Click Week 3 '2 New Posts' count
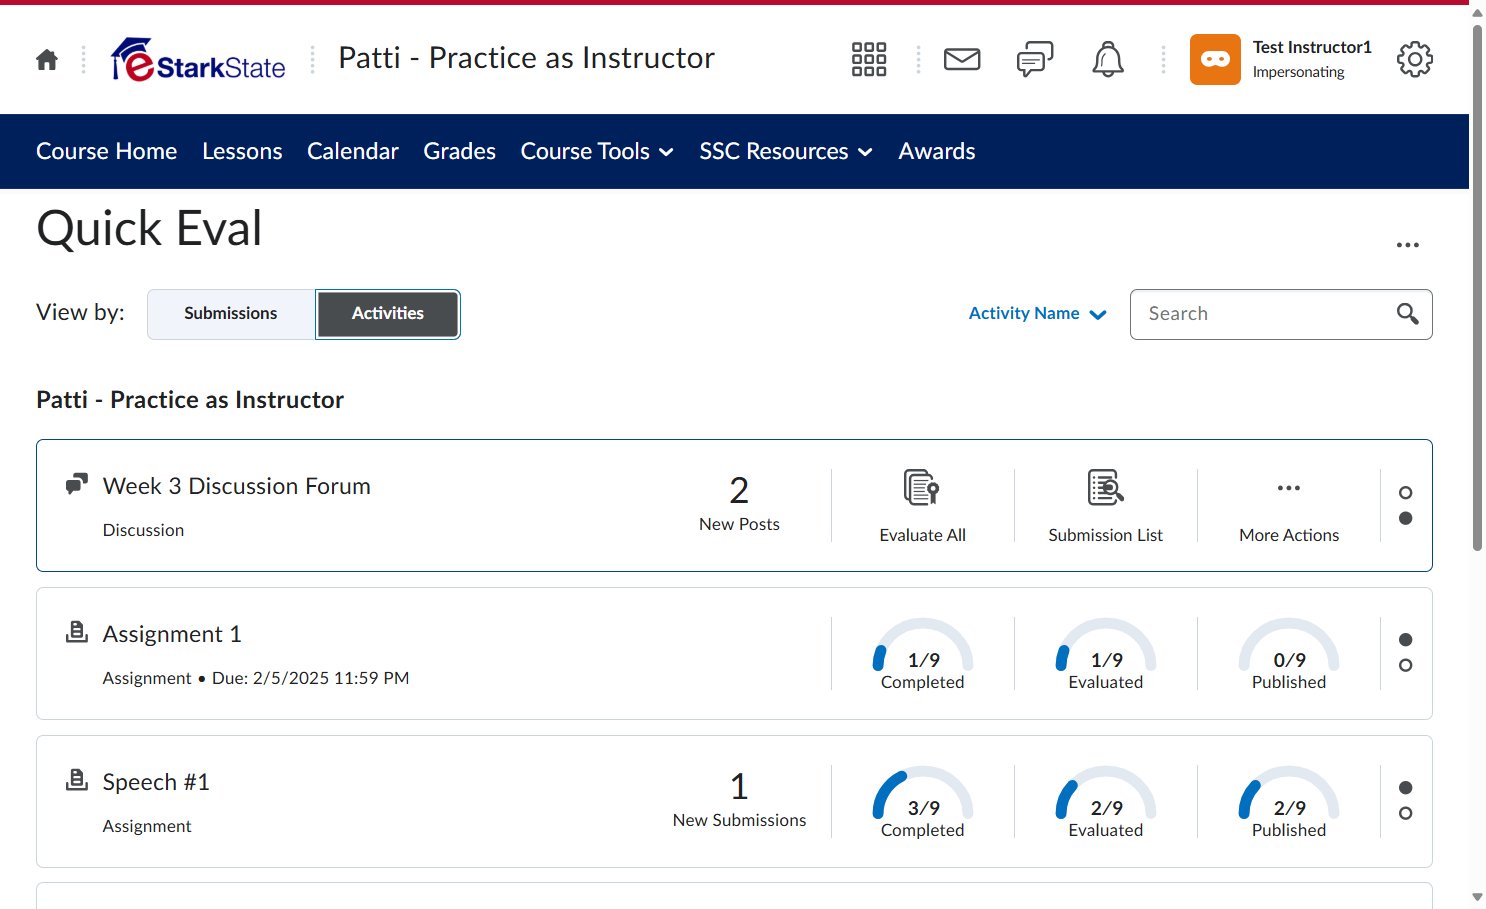Screen dimensions: 1486x909 coord(739,503)
